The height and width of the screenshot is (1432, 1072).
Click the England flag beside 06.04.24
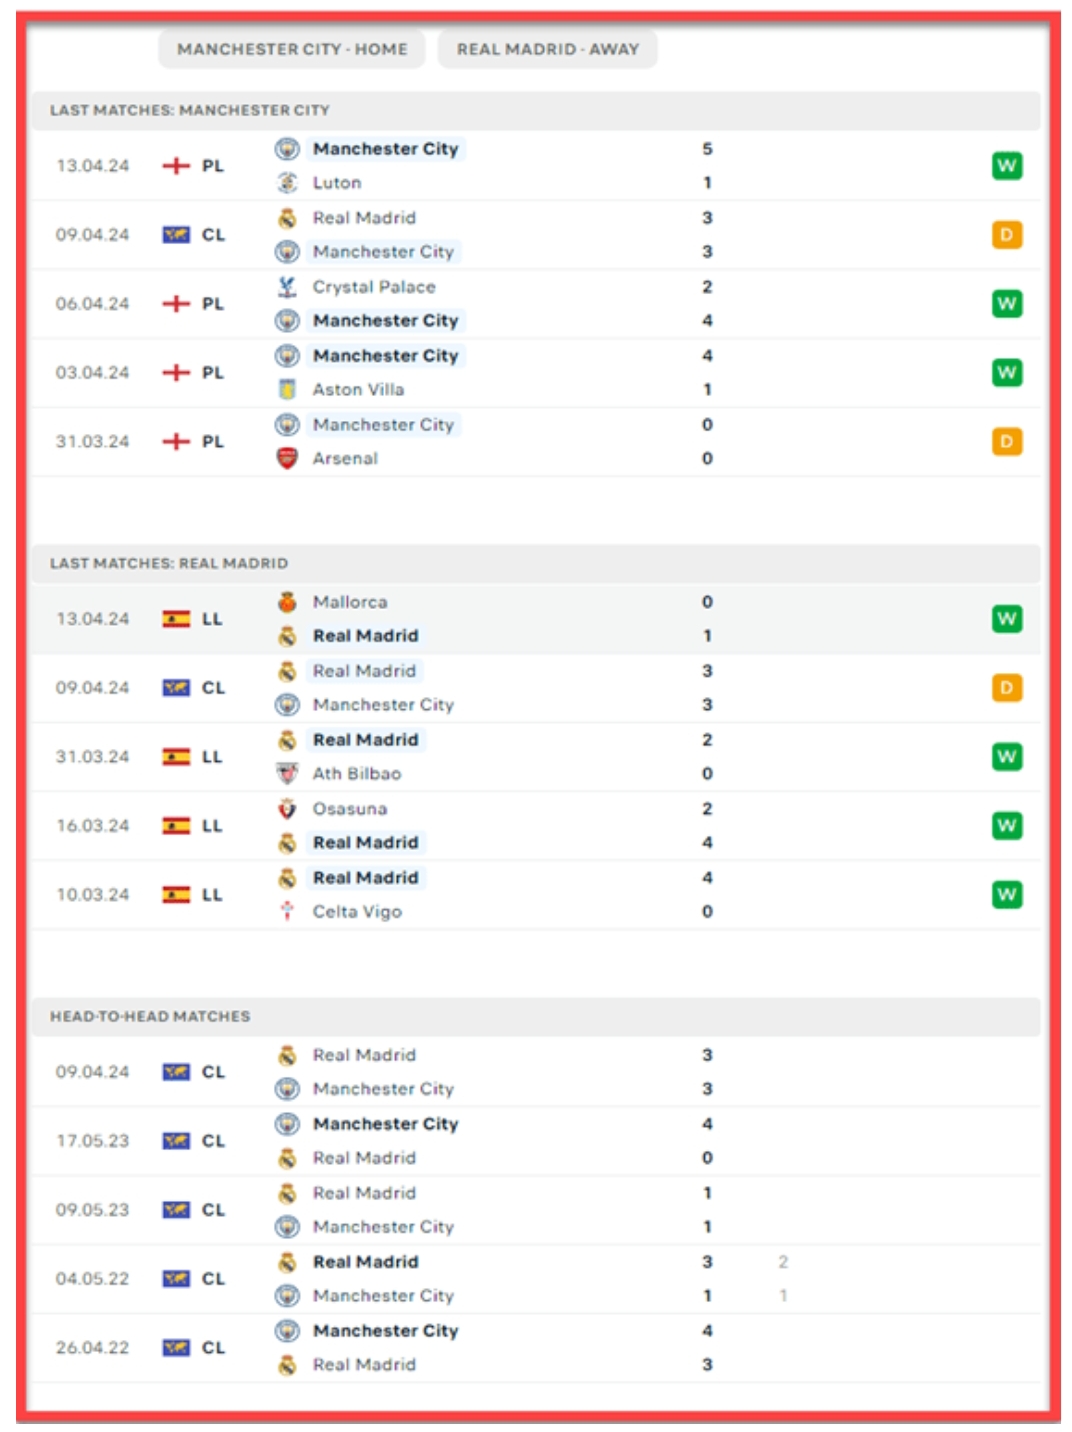pyautogui.click(x=176, y=304)
